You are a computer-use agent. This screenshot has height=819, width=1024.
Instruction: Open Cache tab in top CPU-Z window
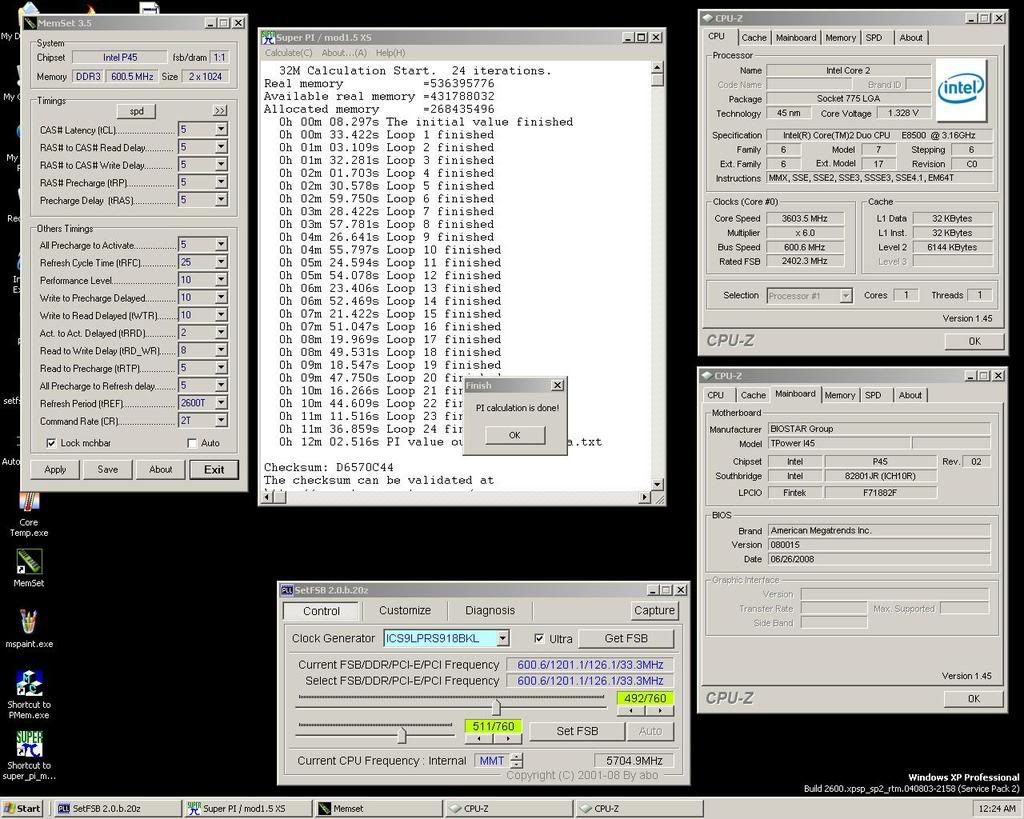[x=754, y=37]
